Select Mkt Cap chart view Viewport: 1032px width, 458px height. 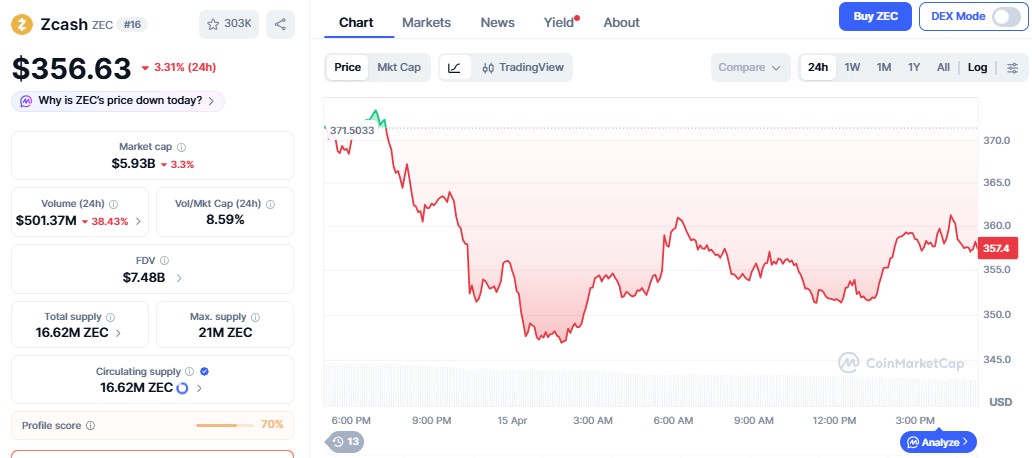click(399, 67)
